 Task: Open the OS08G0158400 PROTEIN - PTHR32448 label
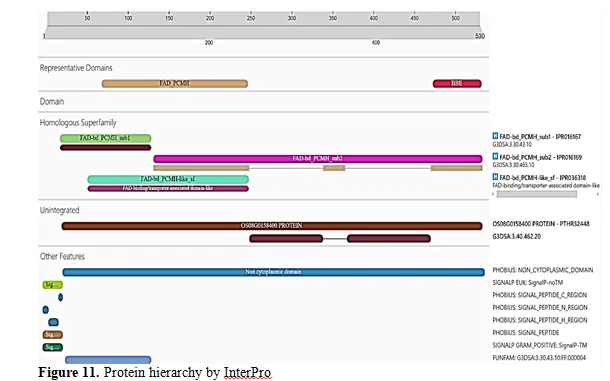point(541,224)
